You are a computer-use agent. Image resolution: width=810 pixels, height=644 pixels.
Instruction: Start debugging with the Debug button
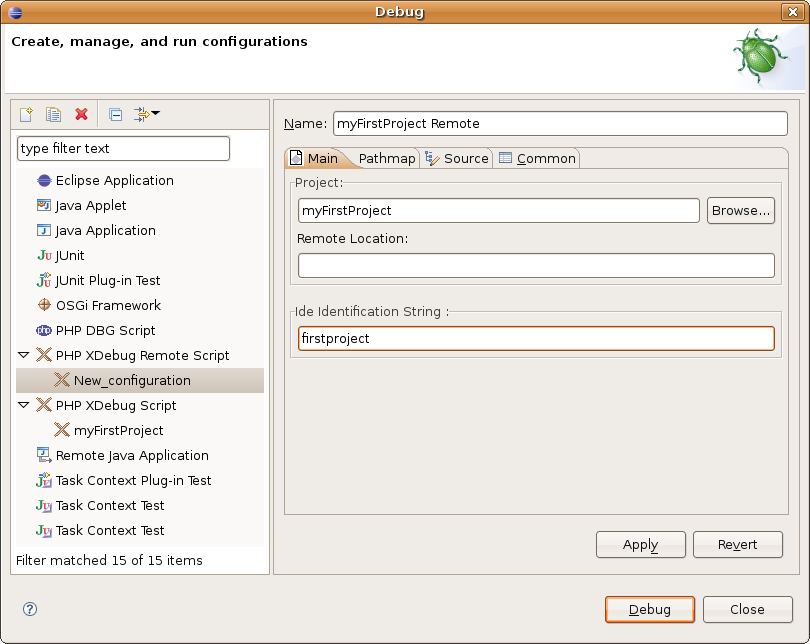[650, 609]
